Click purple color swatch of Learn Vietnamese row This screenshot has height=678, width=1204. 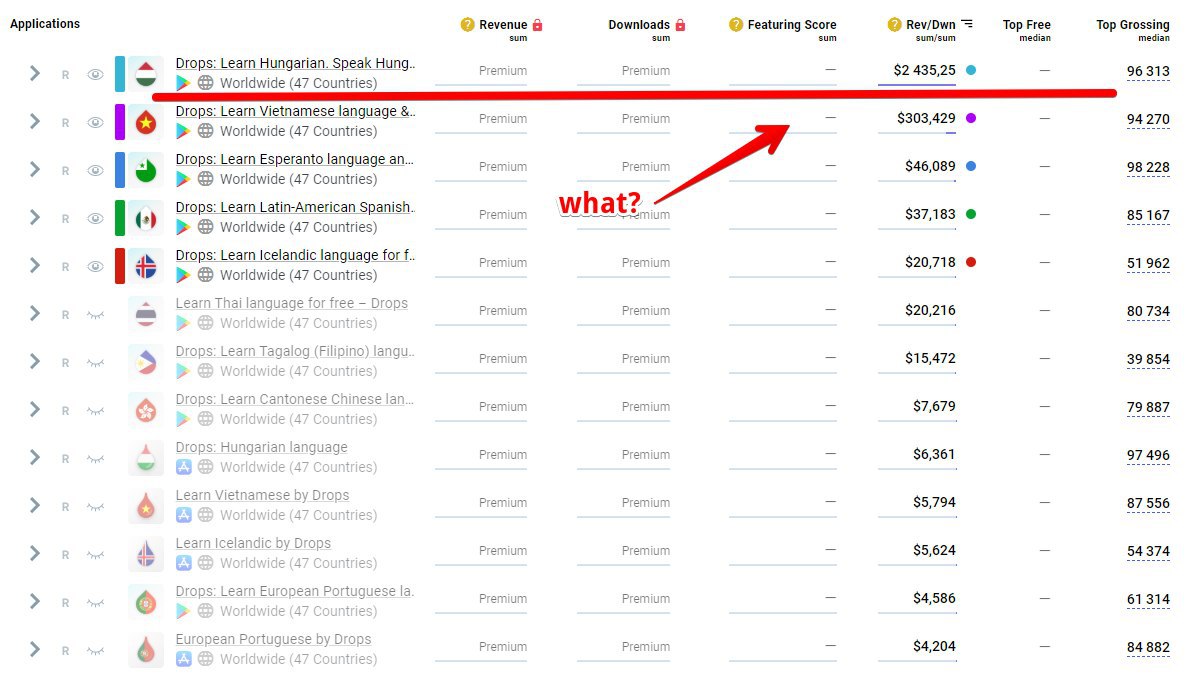click(120, 122)
